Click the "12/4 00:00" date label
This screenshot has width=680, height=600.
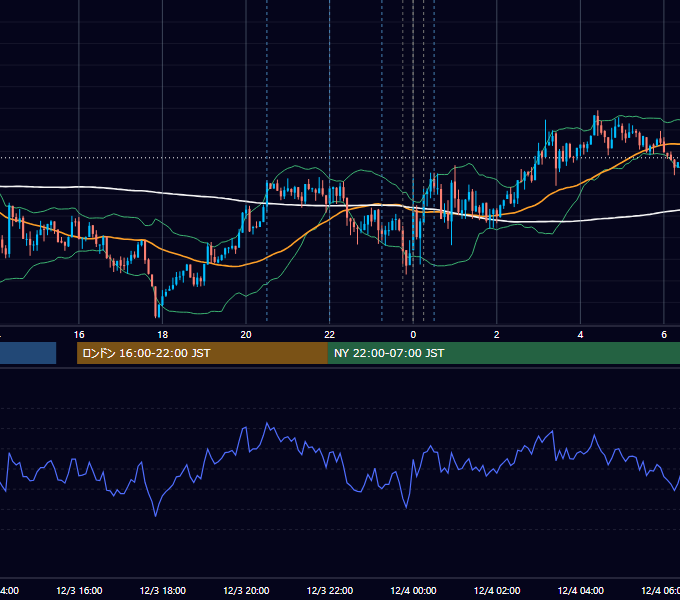[413, 590]
